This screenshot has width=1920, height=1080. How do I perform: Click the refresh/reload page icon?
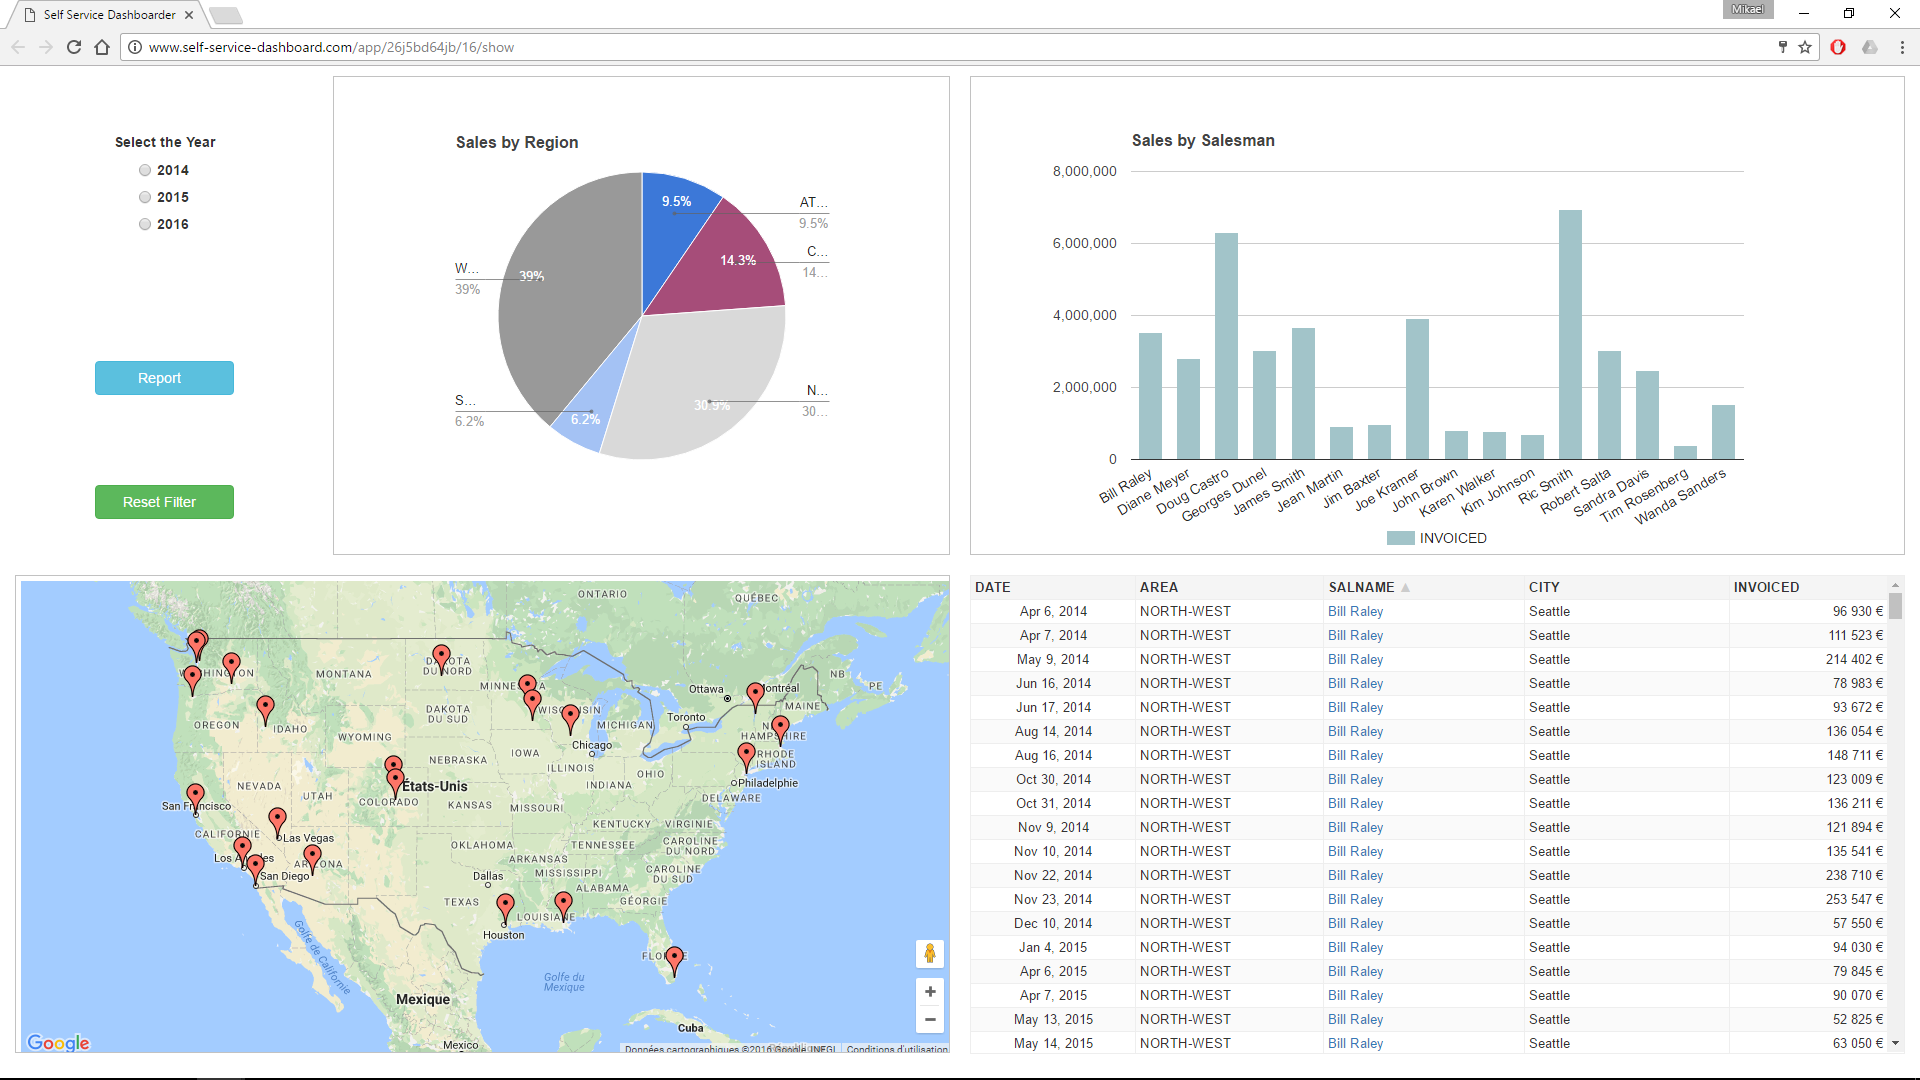point(75,47)
